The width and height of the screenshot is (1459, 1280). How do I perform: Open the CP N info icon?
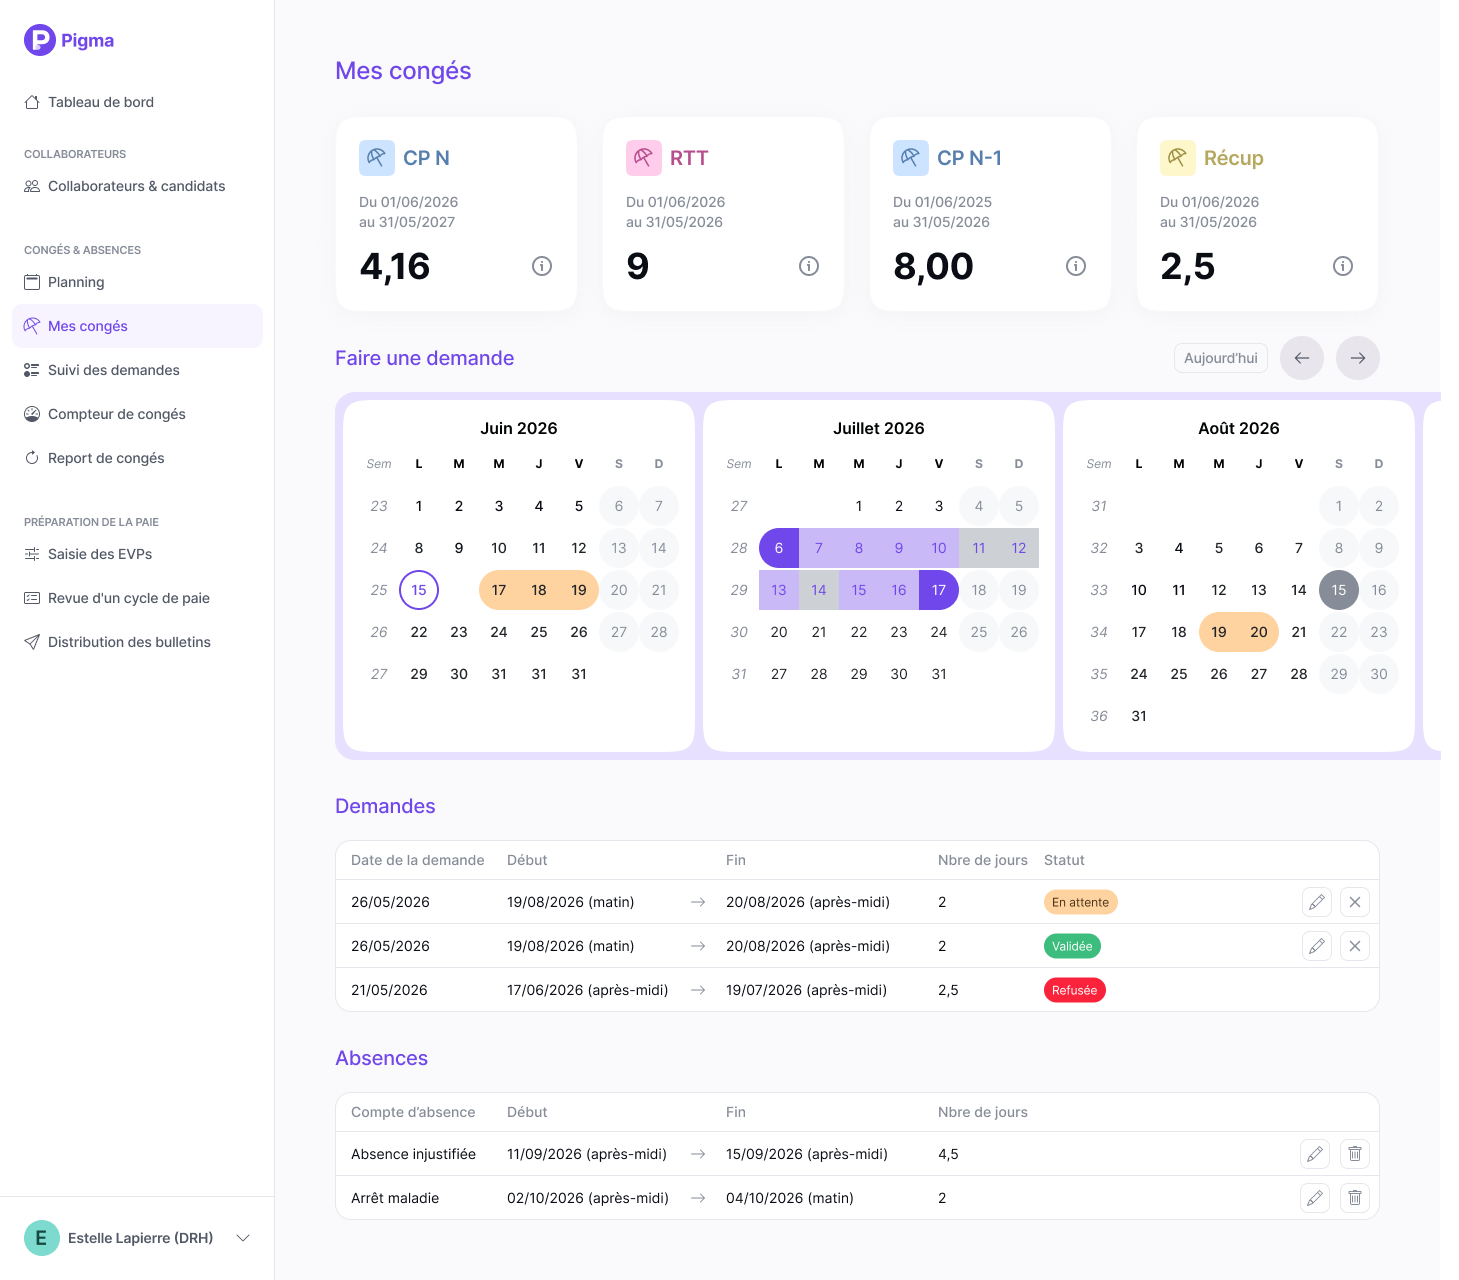pos(542,266)
